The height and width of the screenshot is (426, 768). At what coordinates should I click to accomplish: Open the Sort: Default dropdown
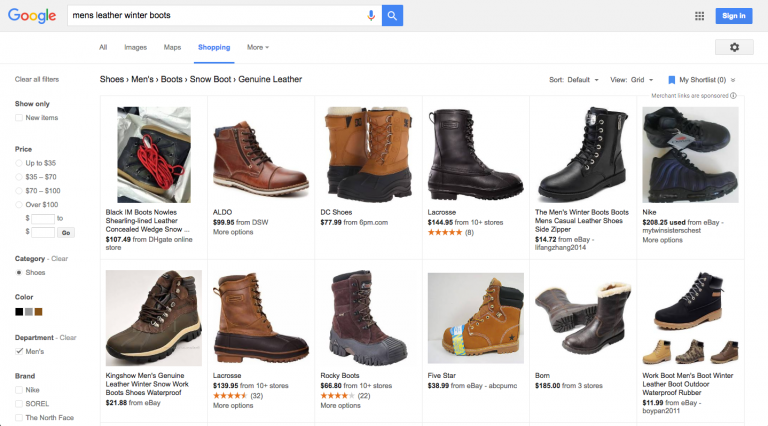pyautogui.click(x=574, y=79)
